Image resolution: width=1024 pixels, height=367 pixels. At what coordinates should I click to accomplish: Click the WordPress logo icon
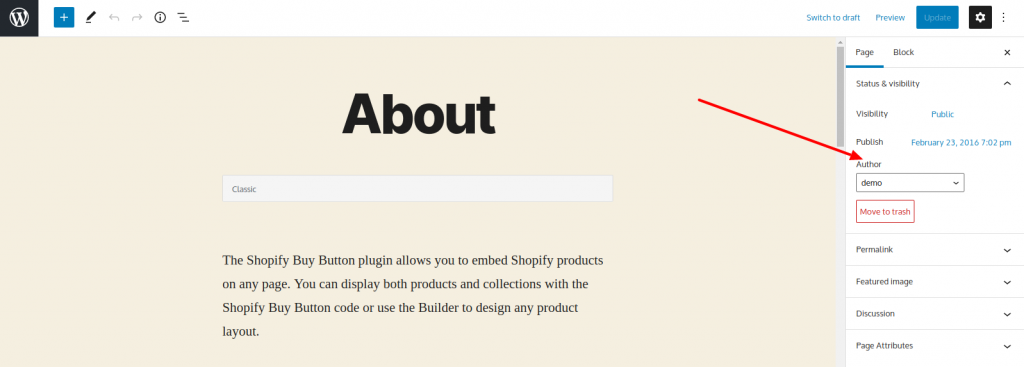point(19,18)
